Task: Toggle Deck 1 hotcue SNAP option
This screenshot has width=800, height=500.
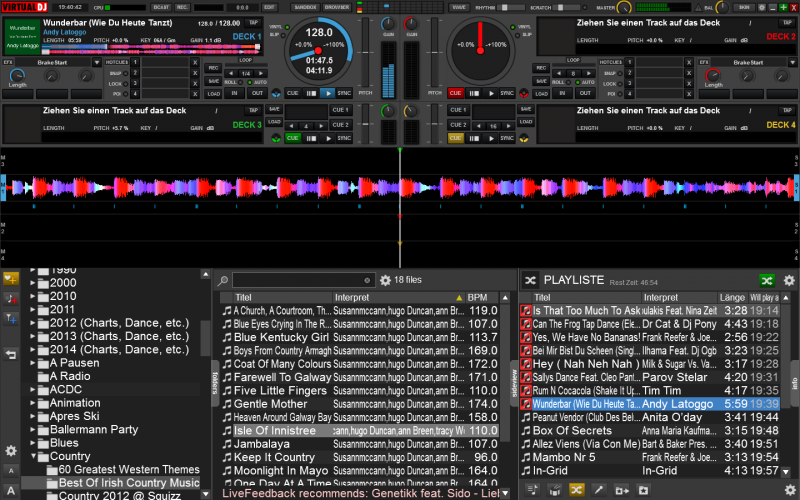Action: 126,73
